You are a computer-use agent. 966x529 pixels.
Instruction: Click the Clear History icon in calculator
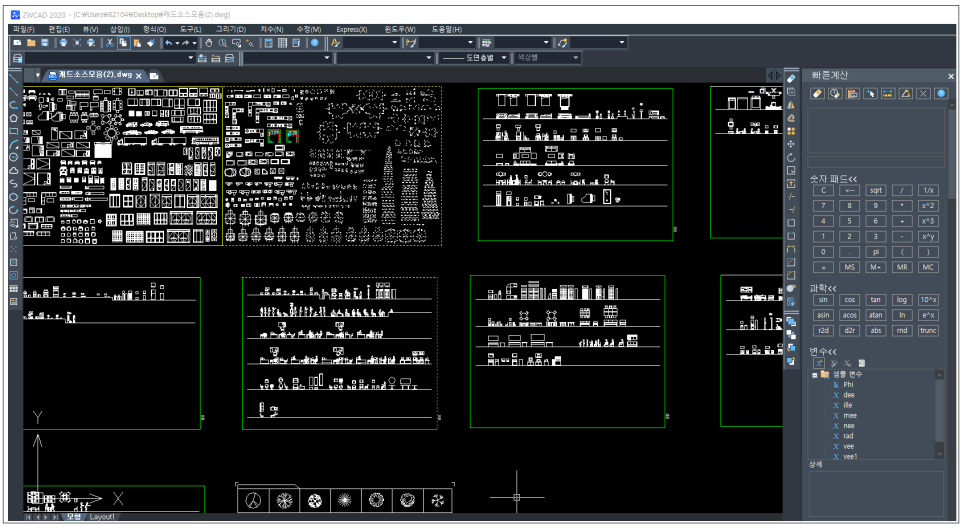[835, 94]
